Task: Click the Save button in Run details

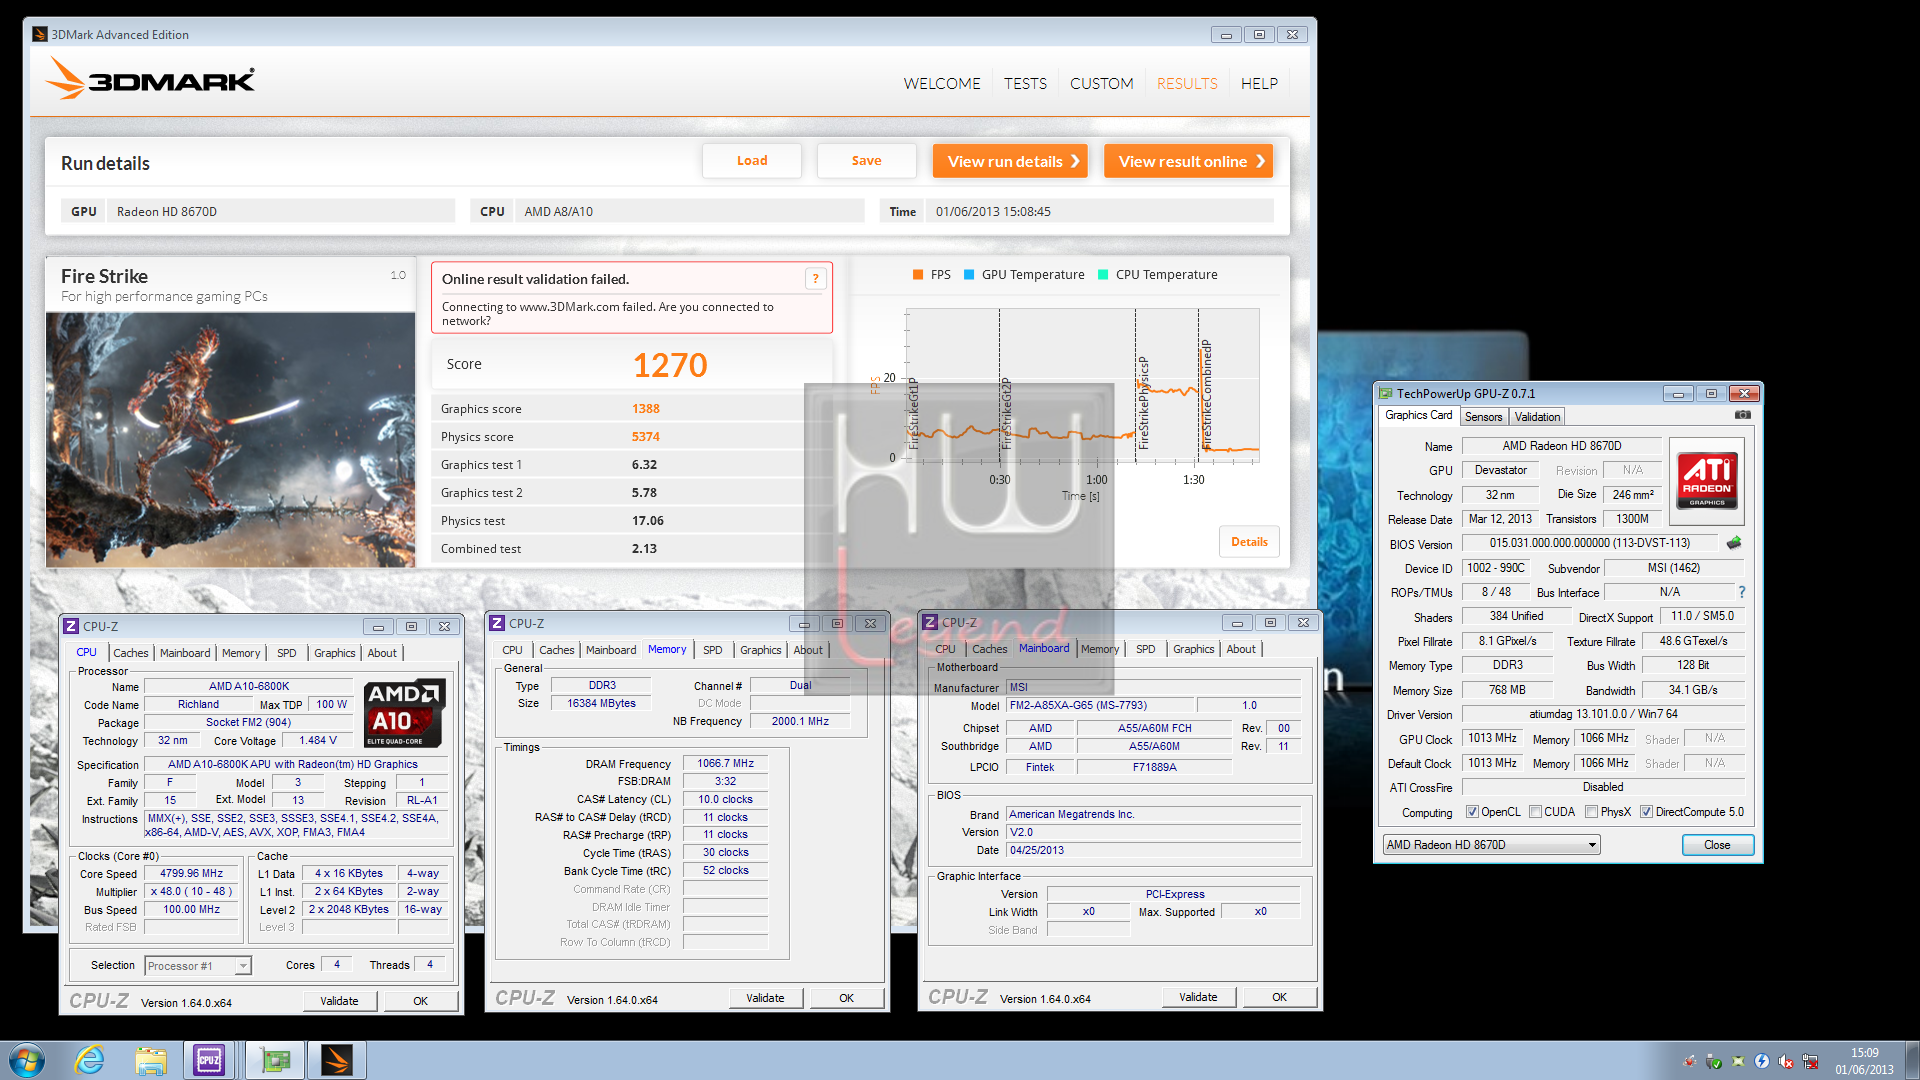Action: point(867,161)
